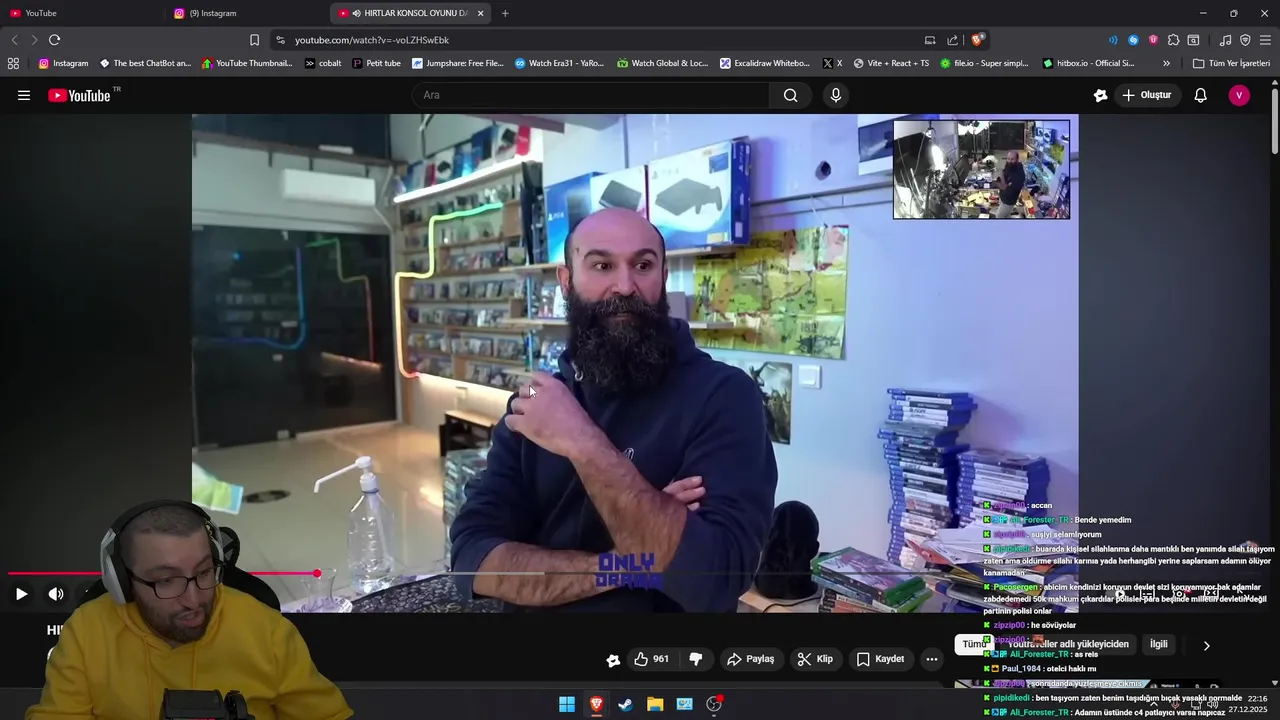Open the Windows Start menu
This screenshot has height=720, width=1280.
point(567,704)
